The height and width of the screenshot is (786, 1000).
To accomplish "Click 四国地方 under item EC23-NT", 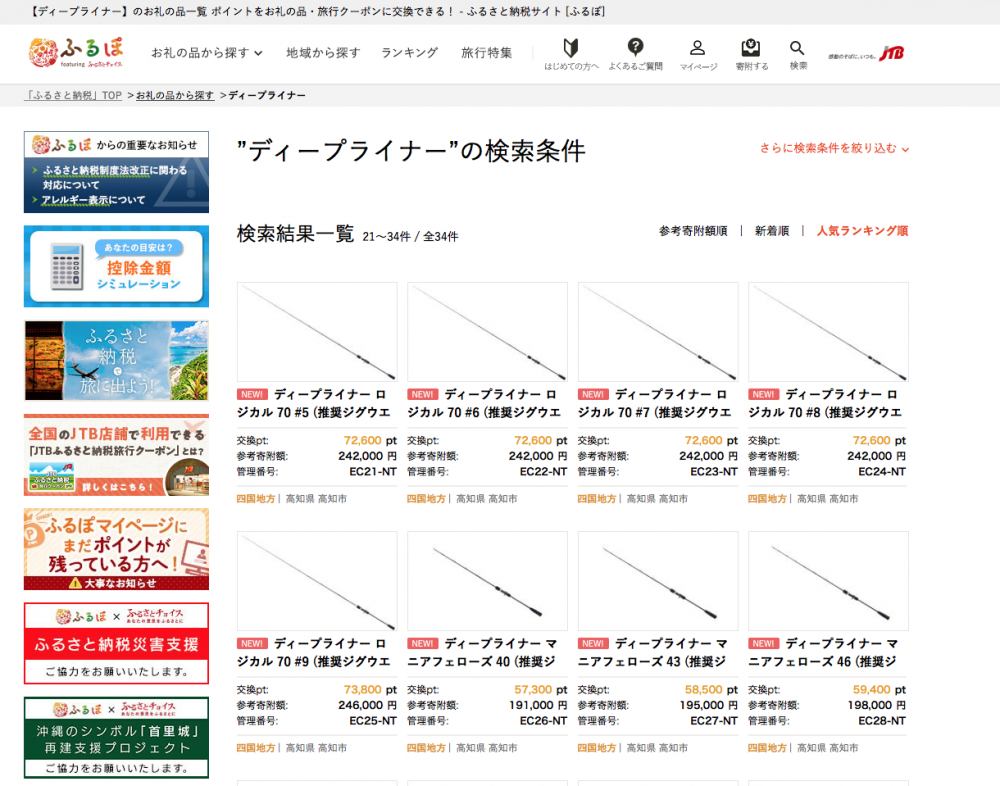I will [x=597, y=499].
